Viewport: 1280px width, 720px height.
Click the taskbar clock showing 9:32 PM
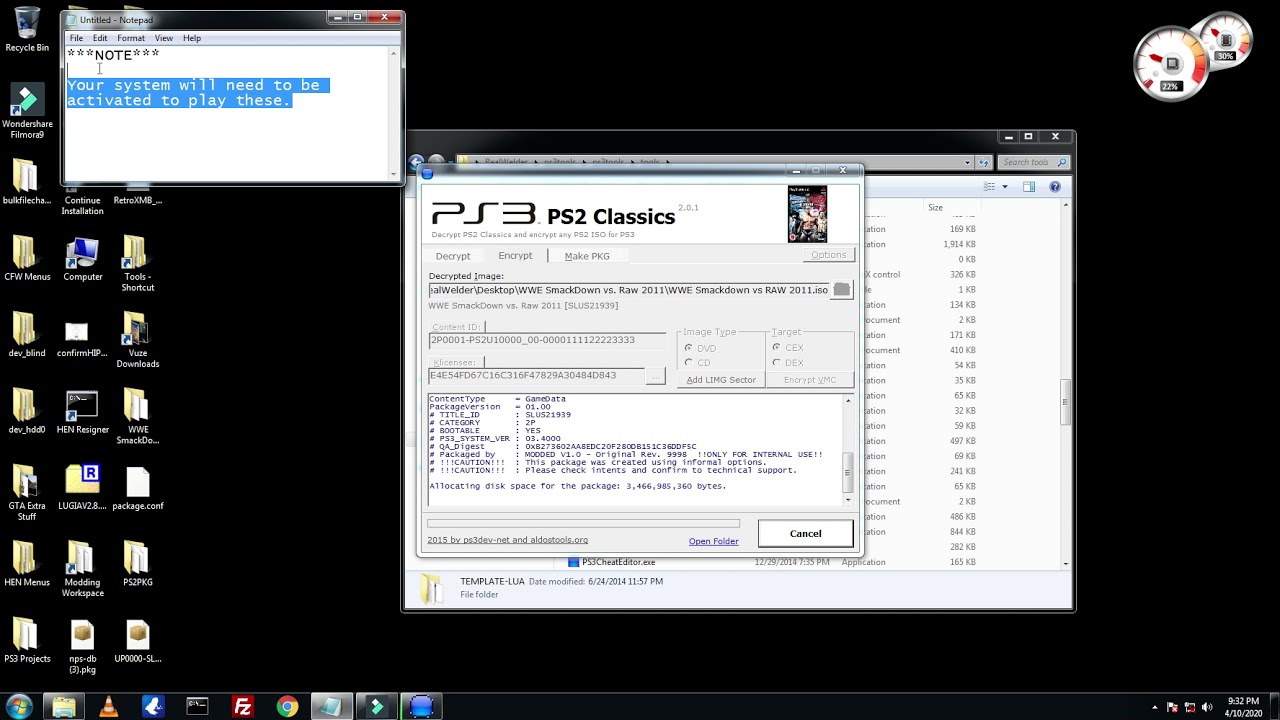pos(1243,706)
